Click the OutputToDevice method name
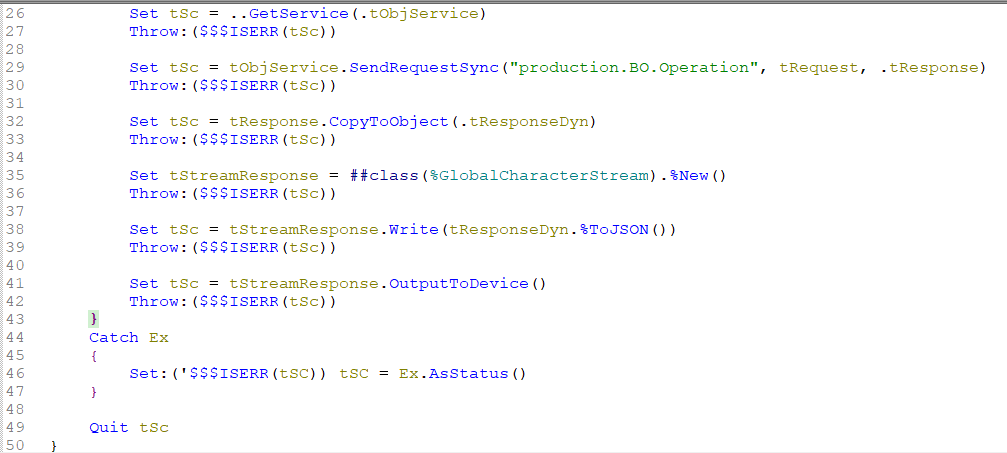The width and height of the screenshot is (1007, 453). 459,283
